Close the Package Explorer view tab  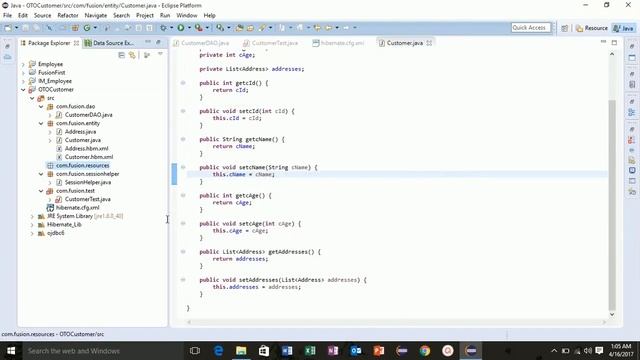(76, 43)
